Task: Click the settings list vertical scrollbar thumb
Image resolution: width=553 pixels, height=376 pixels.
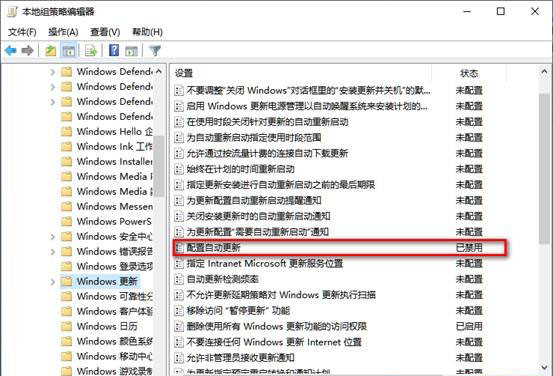Action: tap(544, 169)
